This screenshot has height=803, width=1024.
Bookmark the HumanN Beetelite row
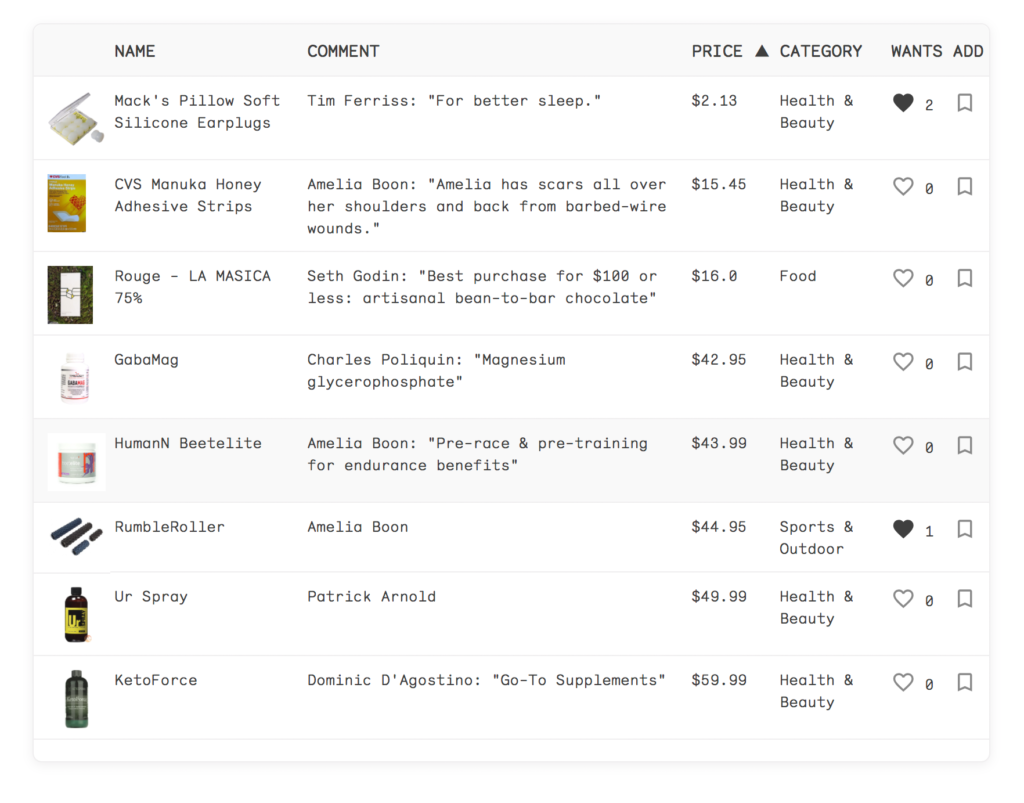(x=965, y=445)
